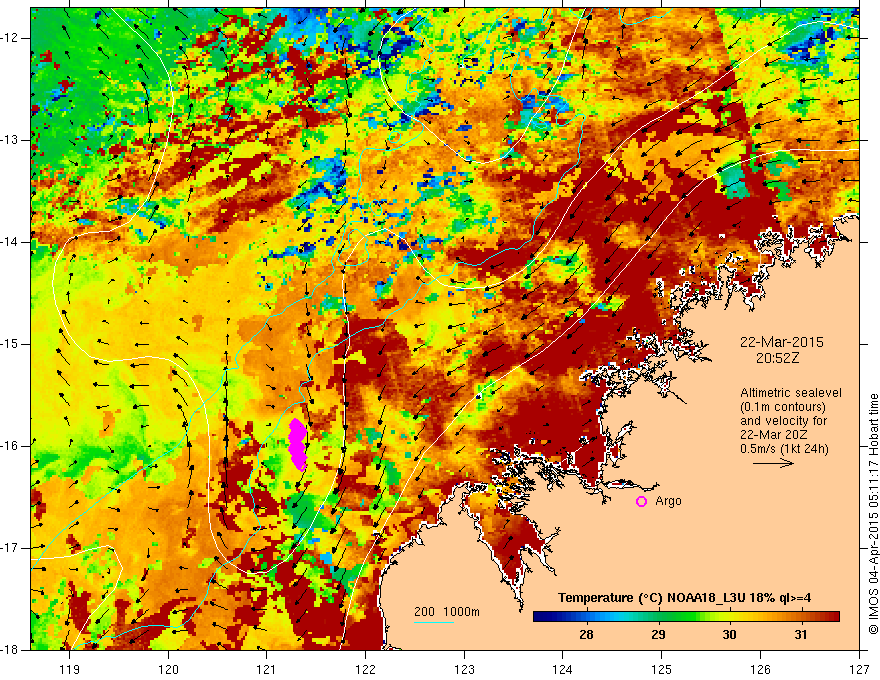Click longitude axis label 121
This screenshot has width=880, height=680.
coord(267,669)
